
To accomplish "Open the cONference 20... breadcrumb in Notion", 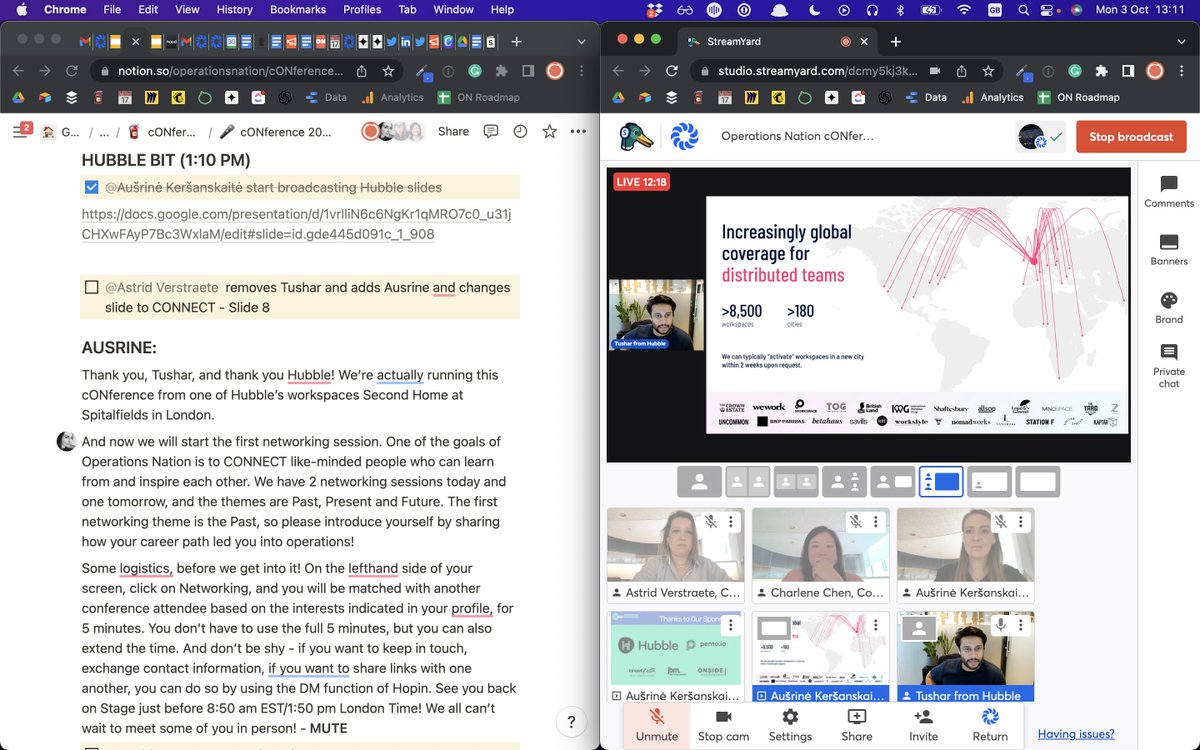I will (275, 131).
